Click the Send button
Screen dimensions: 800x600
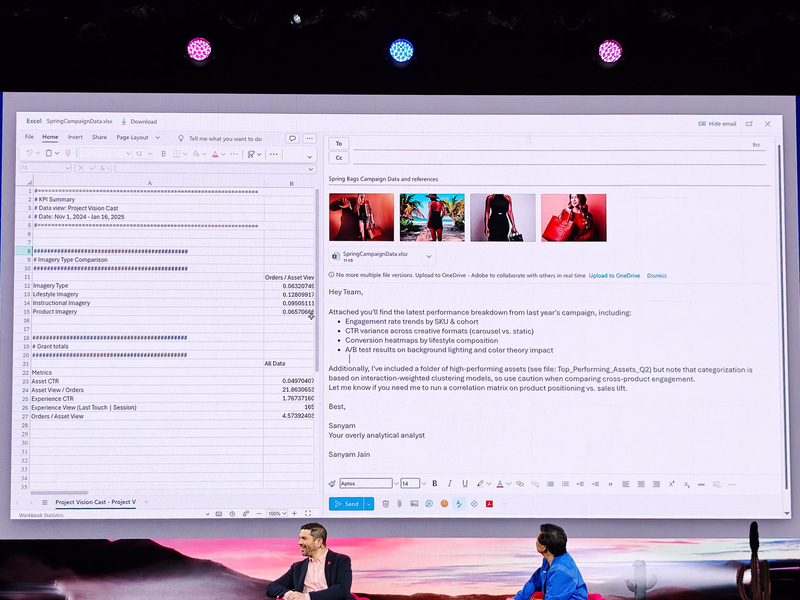pos(346,504)
